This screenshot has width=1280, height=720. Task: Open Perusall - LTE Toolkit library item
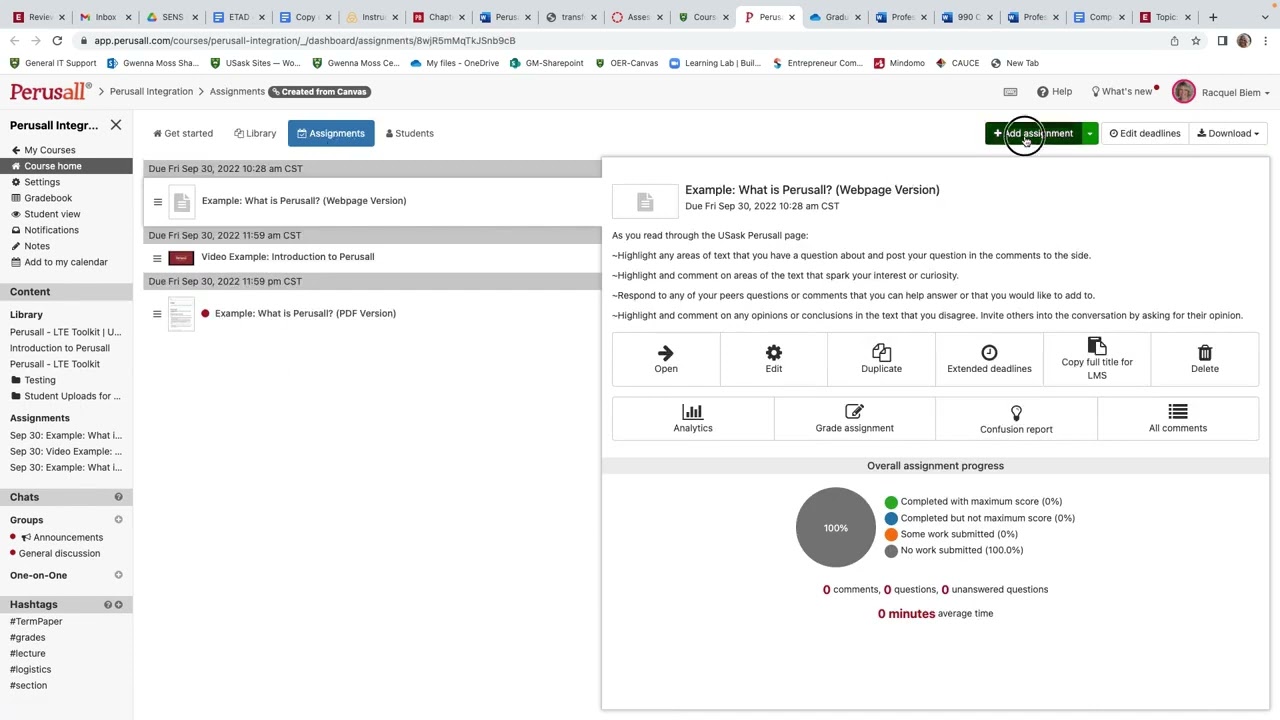tap(55, 364)
